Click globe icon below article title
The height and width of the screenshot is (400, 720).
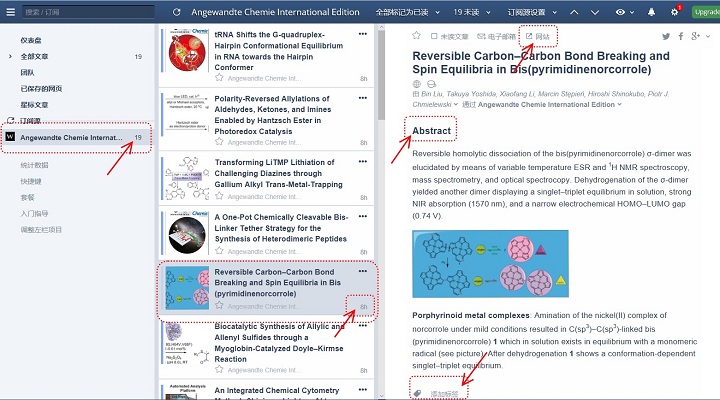pos(417,84)
